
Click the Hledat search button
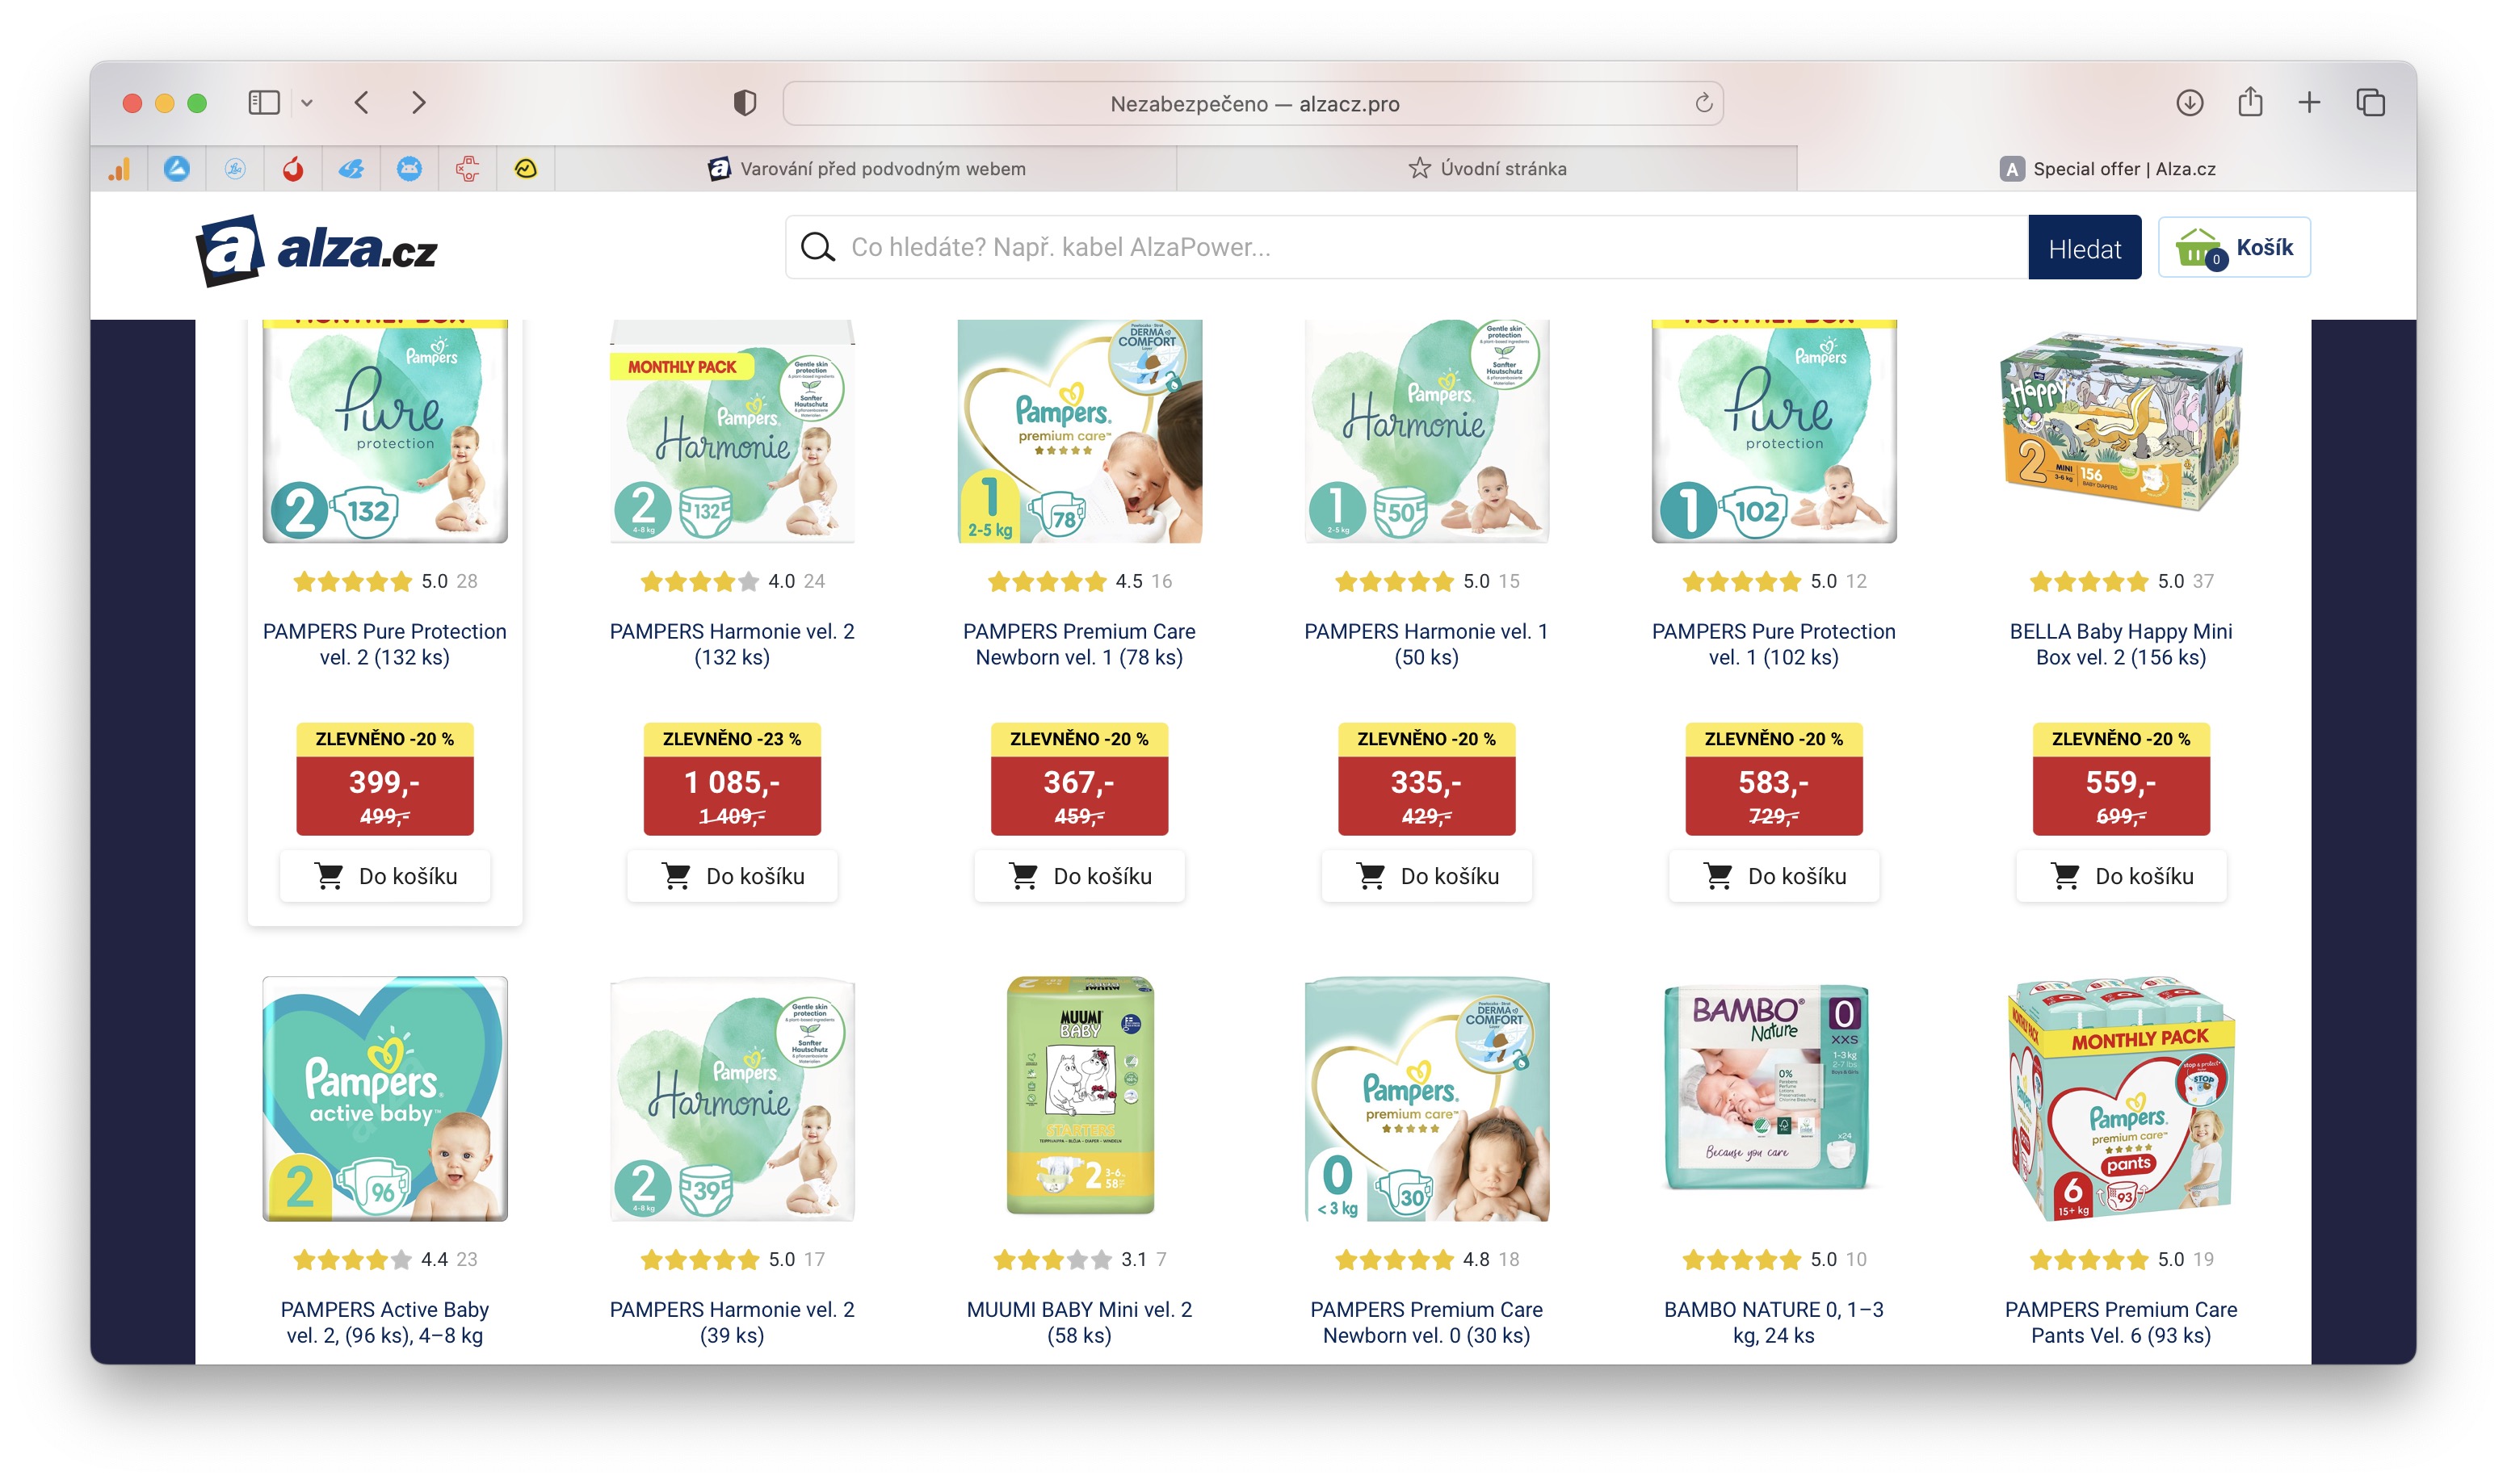pos(2084,248)
